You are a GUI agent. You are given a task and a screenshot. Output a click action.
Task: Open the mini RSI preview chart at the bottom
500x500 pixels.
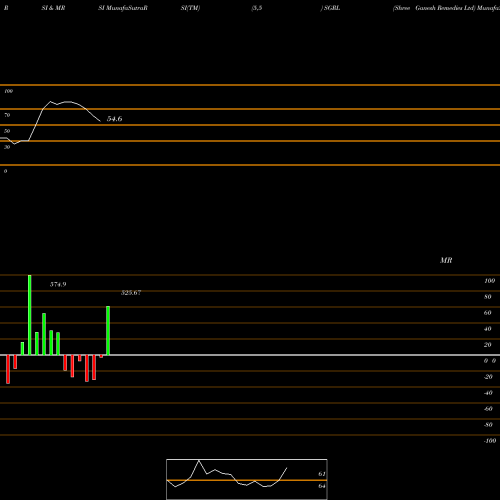point(247,479)
